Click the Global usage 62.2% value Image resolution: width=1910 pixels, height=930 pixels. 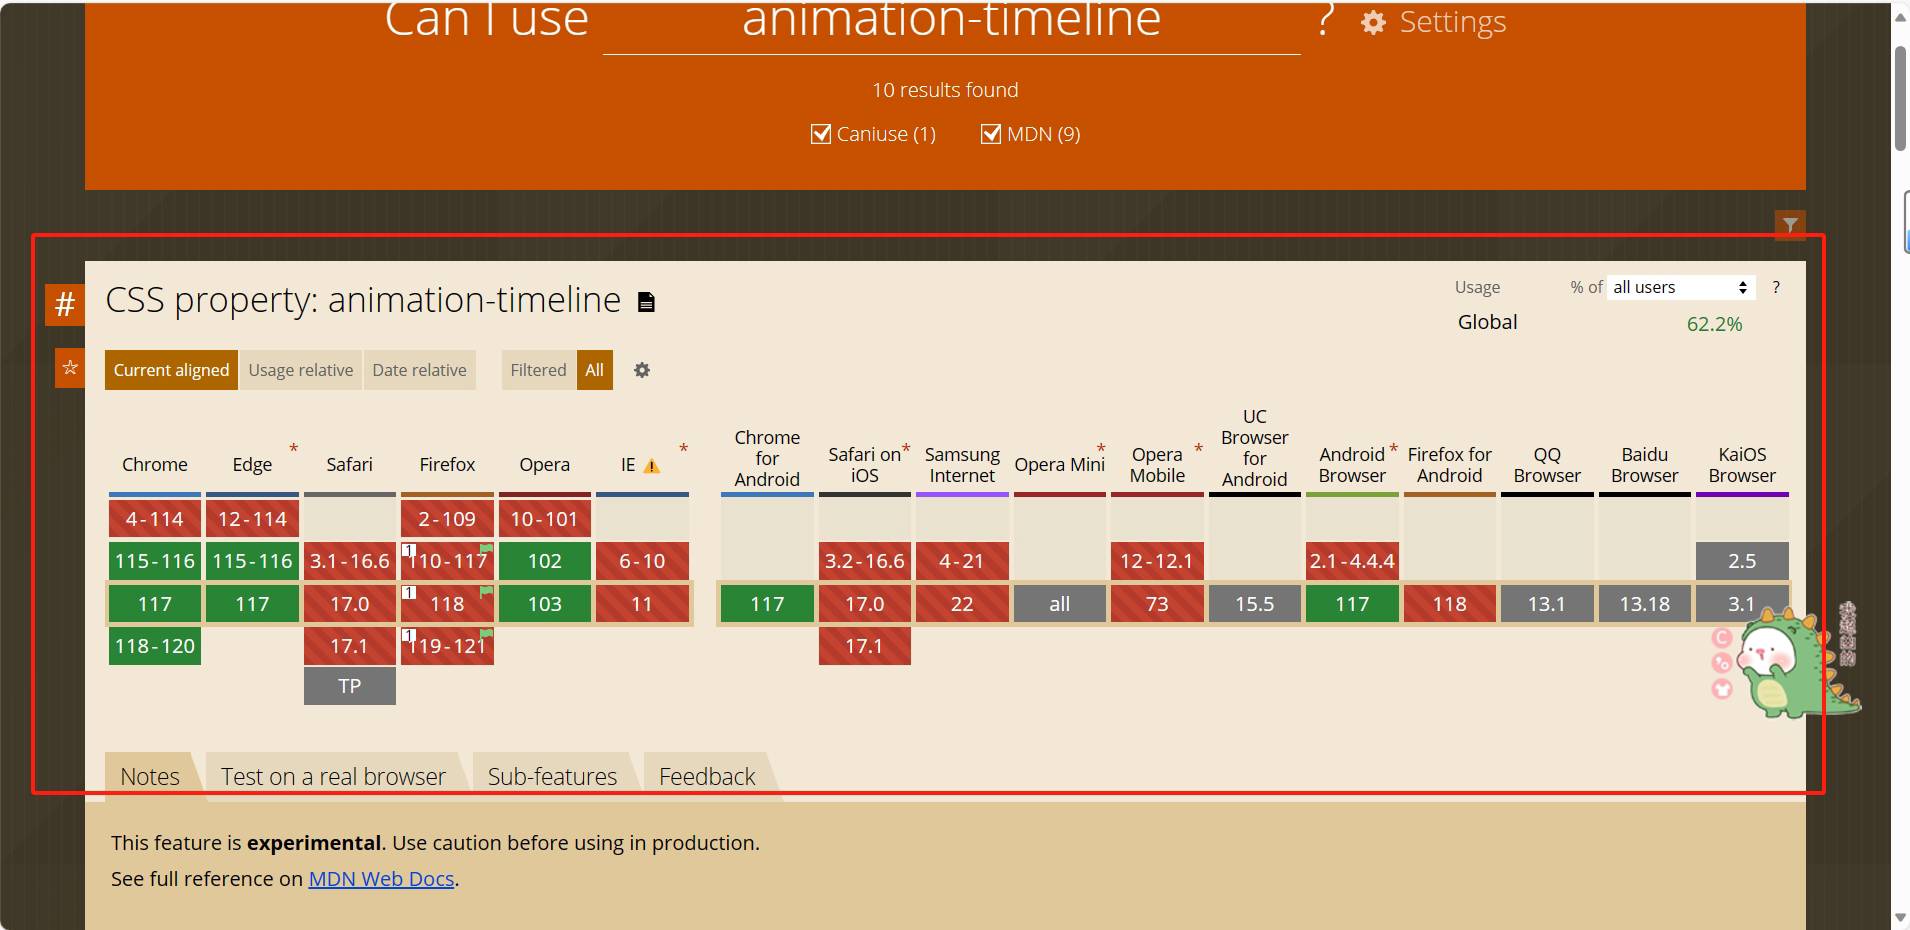coord(1714,324)
